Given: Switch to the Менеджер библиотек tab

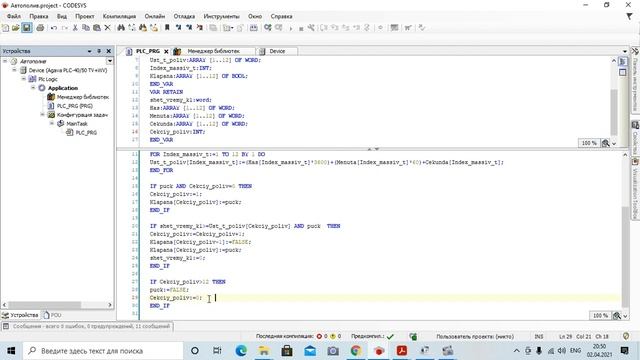Looking at the screenshot, I should click(x=213, y=51).
